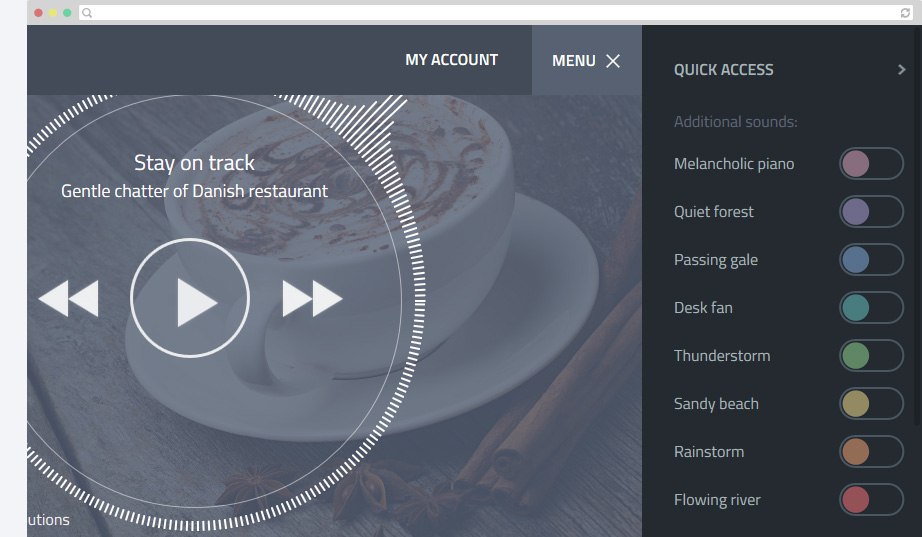The width and height of the screenshot is (922, 537).
Task: Toggle the Quiet forest sound on
Action: click(871, 212)
